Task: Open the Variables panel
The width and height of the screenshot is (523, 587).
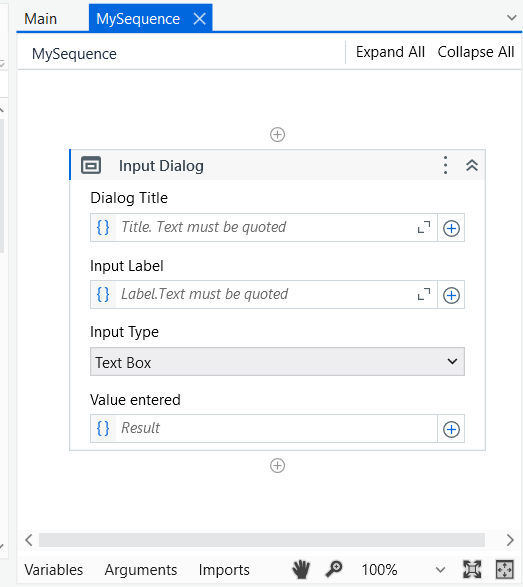Action: click(x=54, y=570)
